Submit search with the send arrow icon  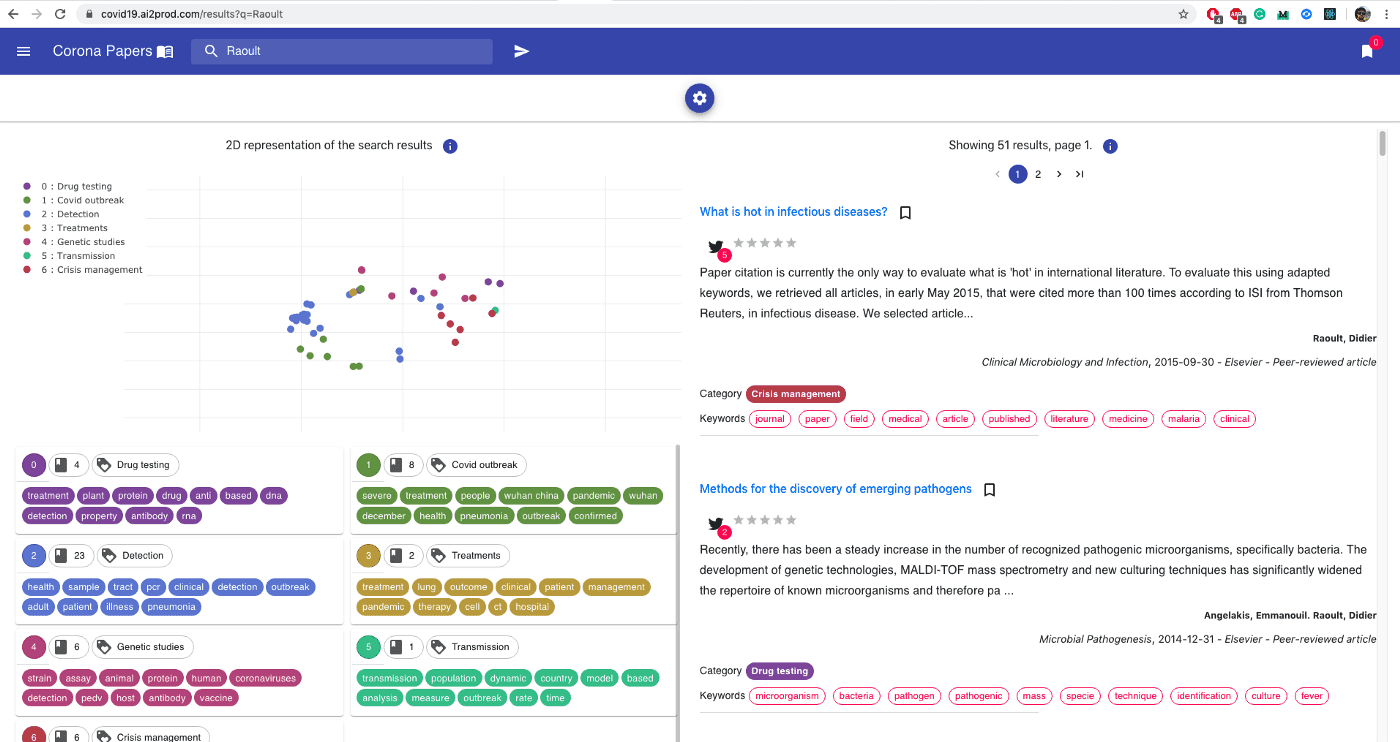tap(521, 51)
